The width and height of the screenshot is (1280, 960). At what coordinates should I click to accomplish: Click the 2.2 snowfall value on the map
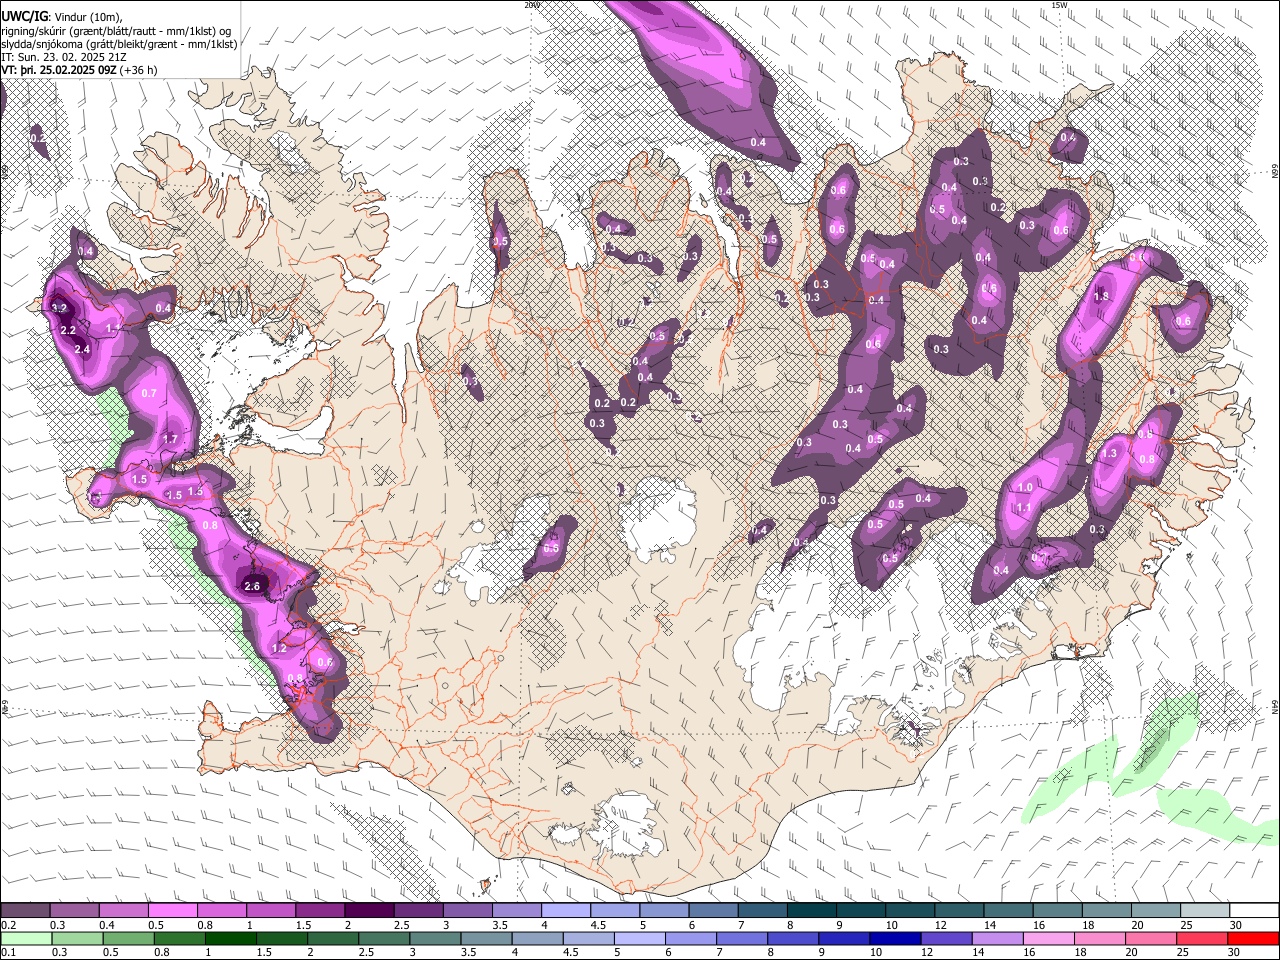point(68,330)
